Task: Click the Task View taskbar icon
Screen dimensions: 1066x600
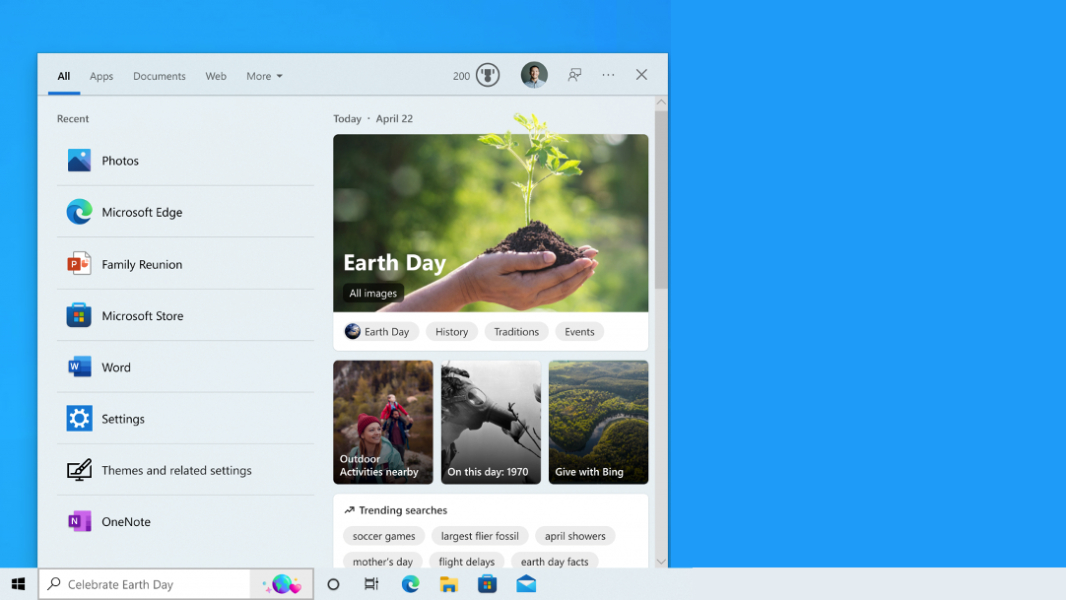Action: click(371, 584)
